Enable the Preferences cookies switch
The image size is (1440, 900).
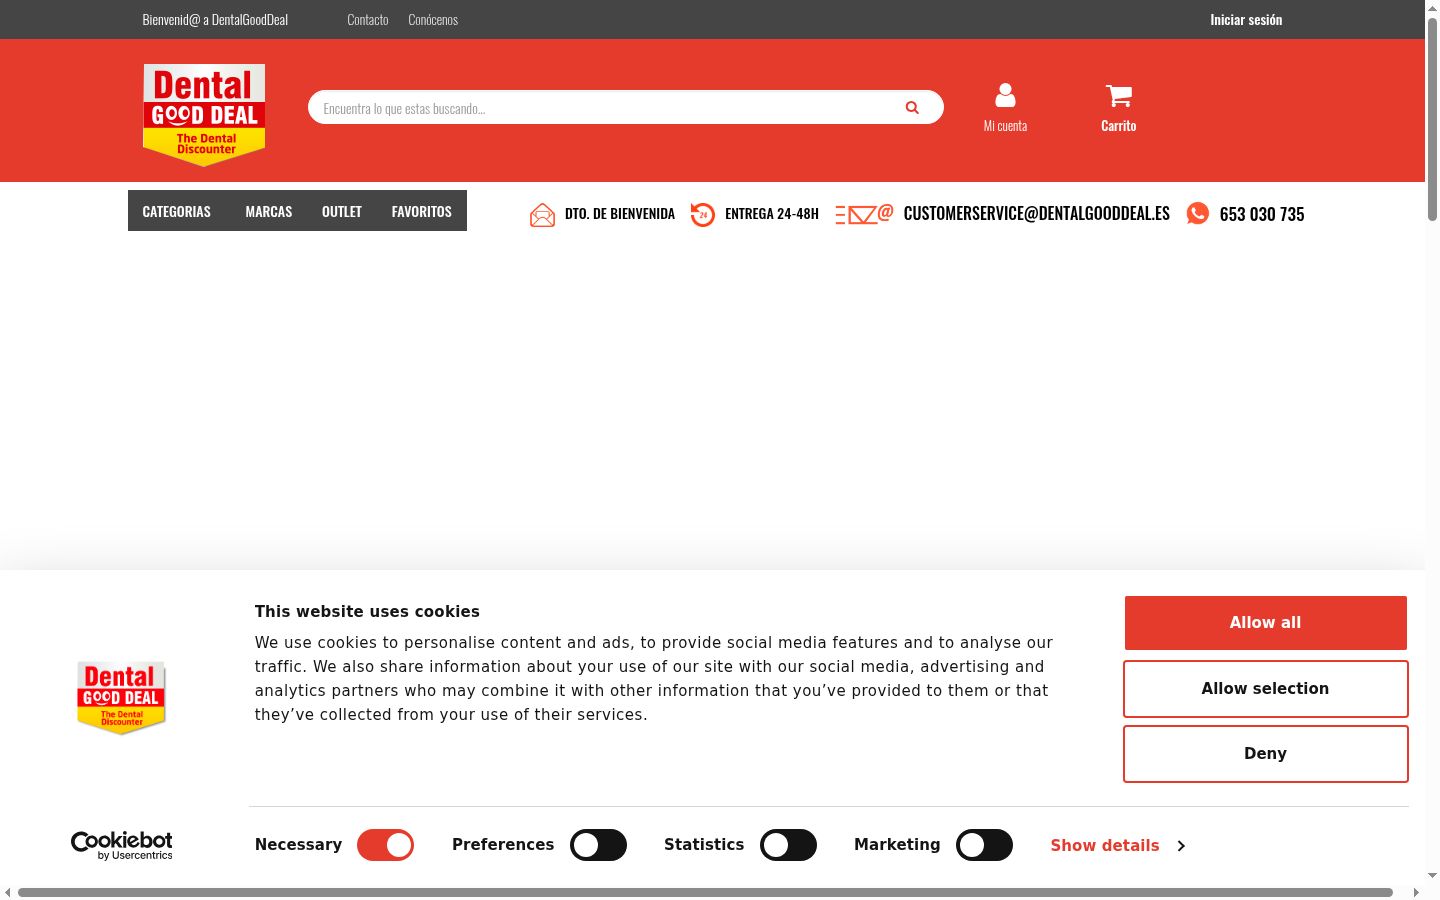click(598, 845)
